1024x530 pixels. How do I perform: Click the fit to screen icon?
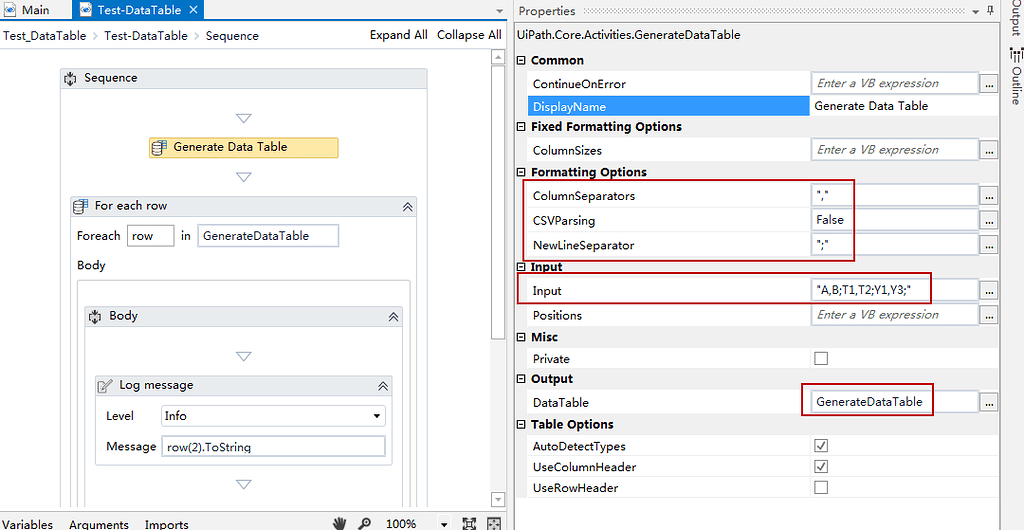pyautogui.click(x=469, y=523)
